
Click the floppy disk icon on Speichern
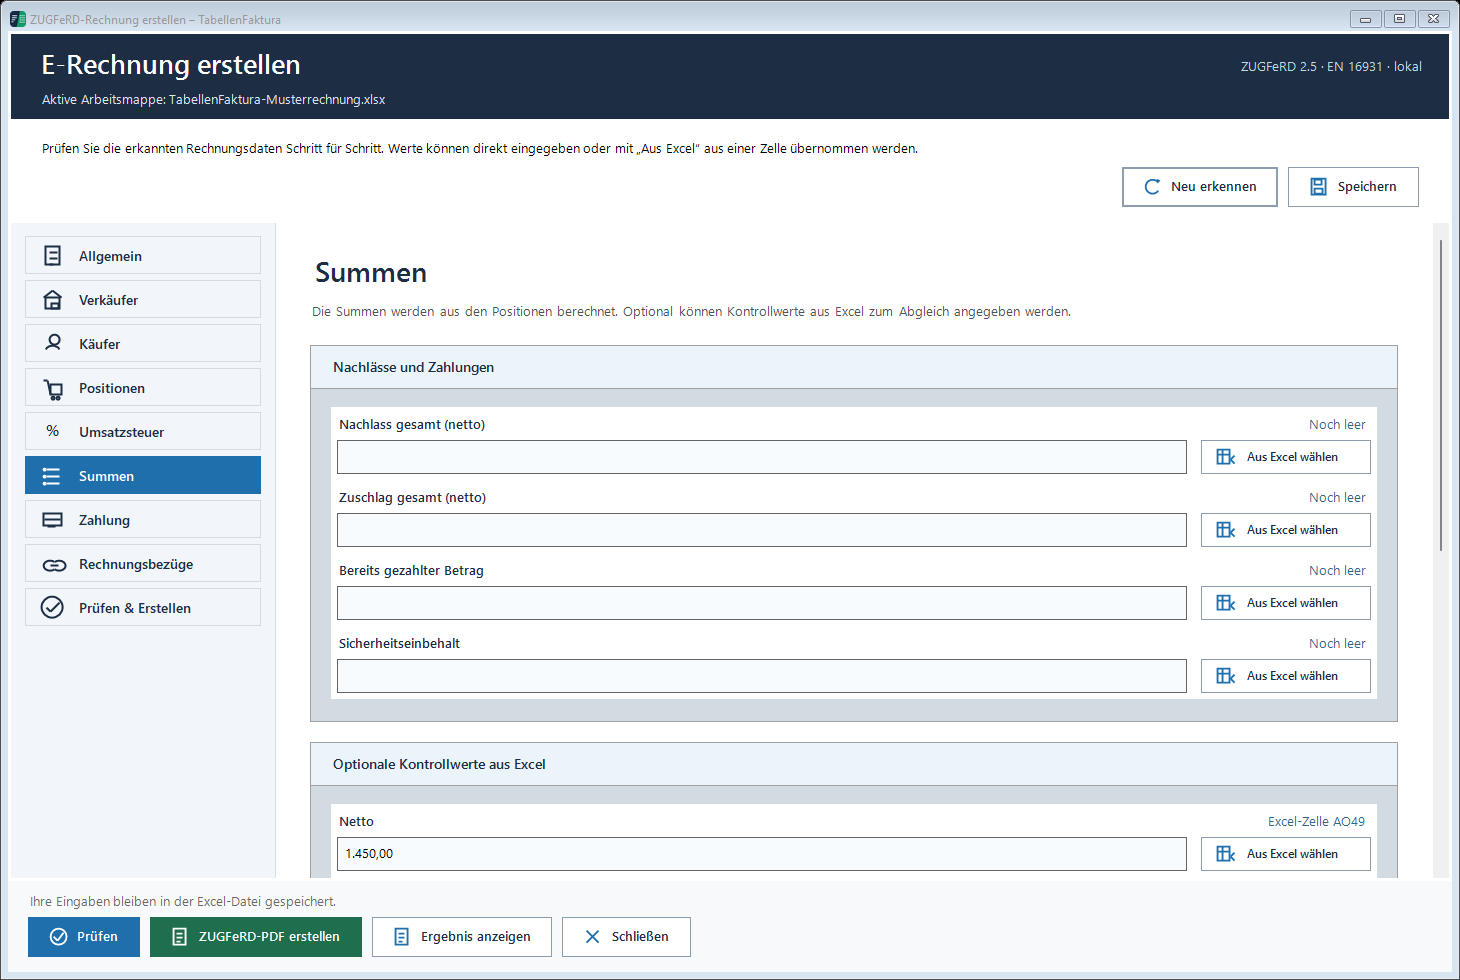click(x=1319, y=187)
